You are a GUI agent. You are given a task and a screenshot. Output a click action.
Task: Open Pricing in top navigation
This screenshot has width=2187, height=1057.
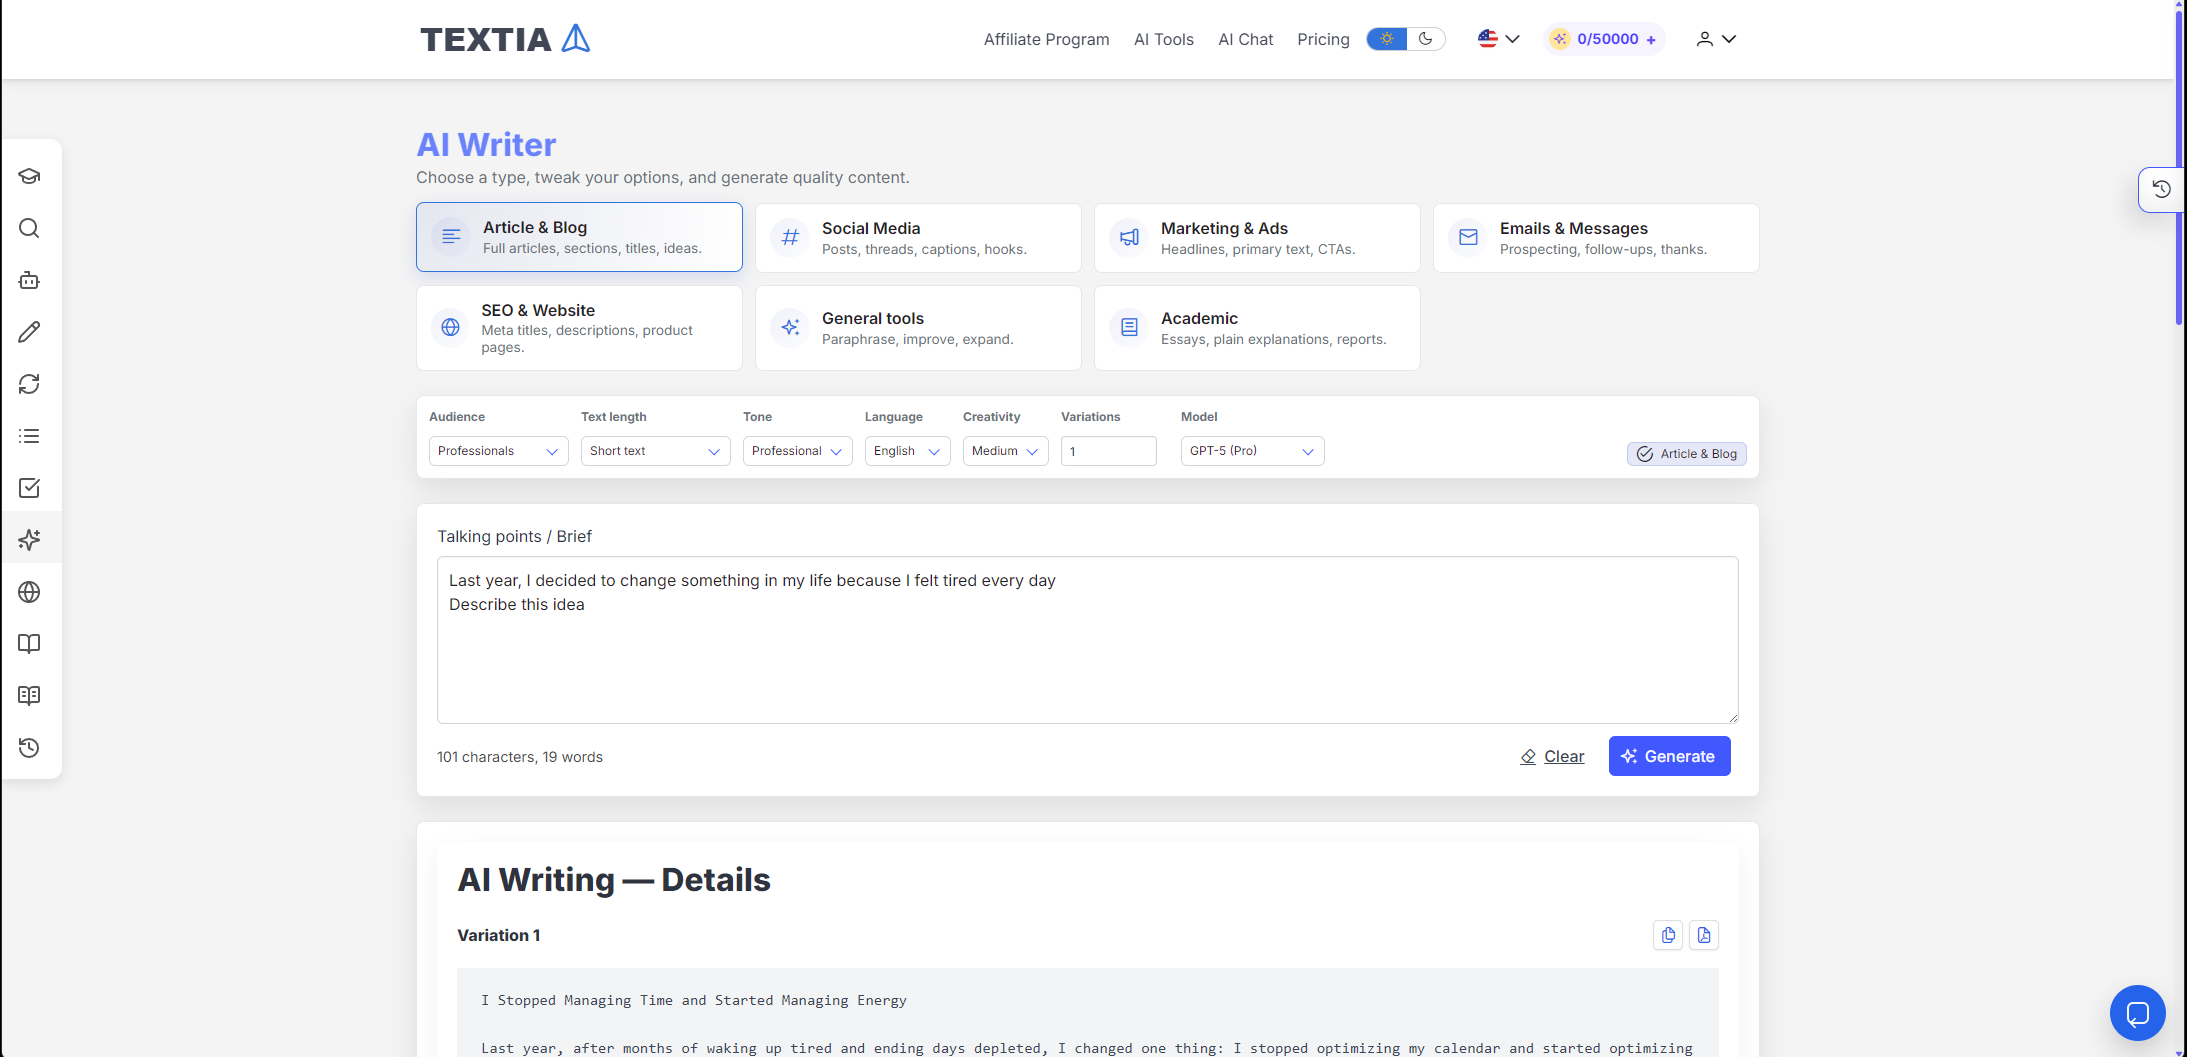point(1323,39)
